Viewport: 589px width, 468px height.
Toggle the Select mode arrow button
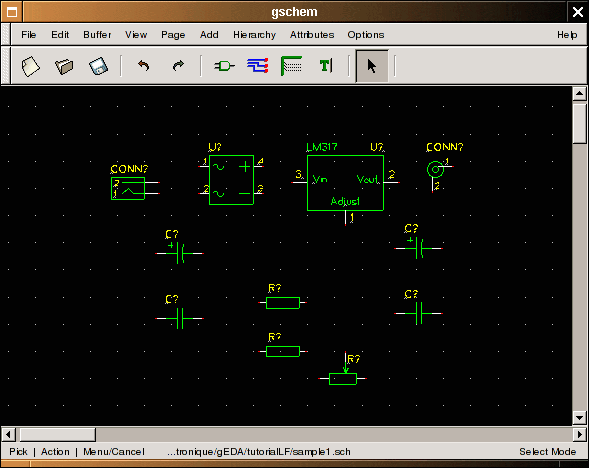(372, 66)
